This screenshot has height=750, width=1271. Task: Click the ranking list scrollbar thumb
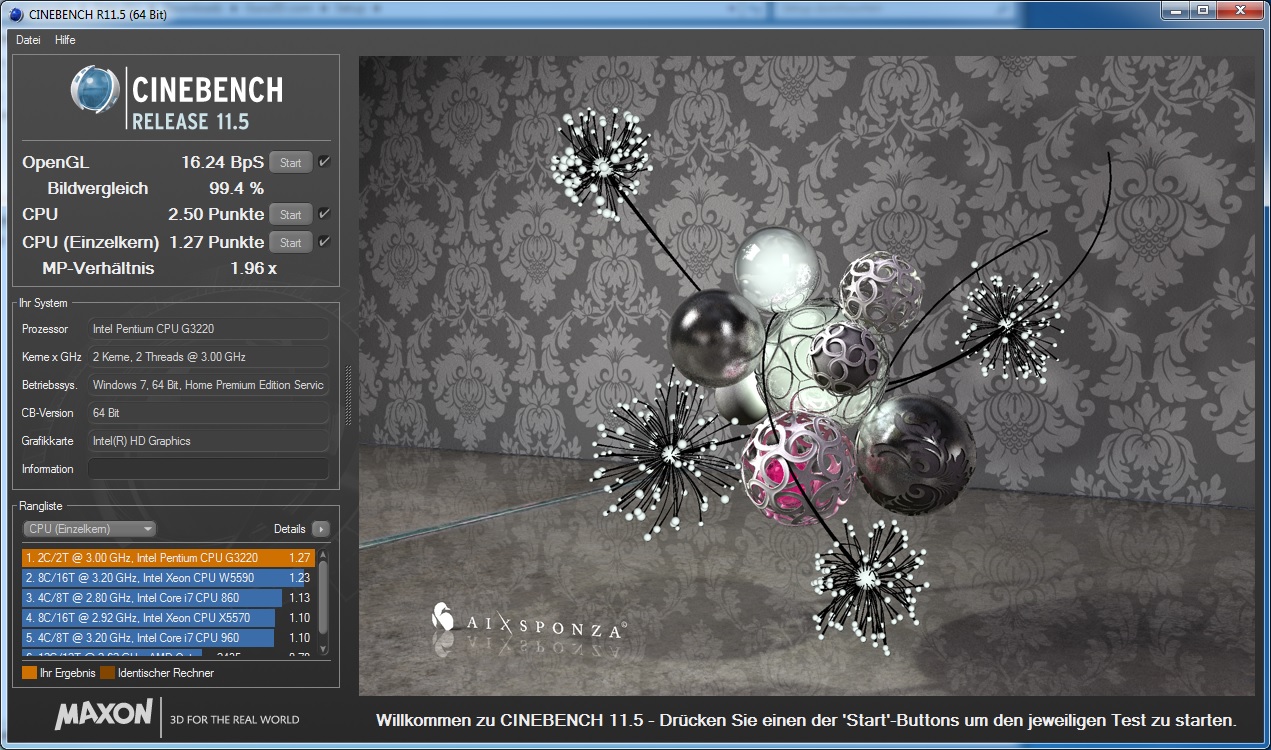[323, 597]
